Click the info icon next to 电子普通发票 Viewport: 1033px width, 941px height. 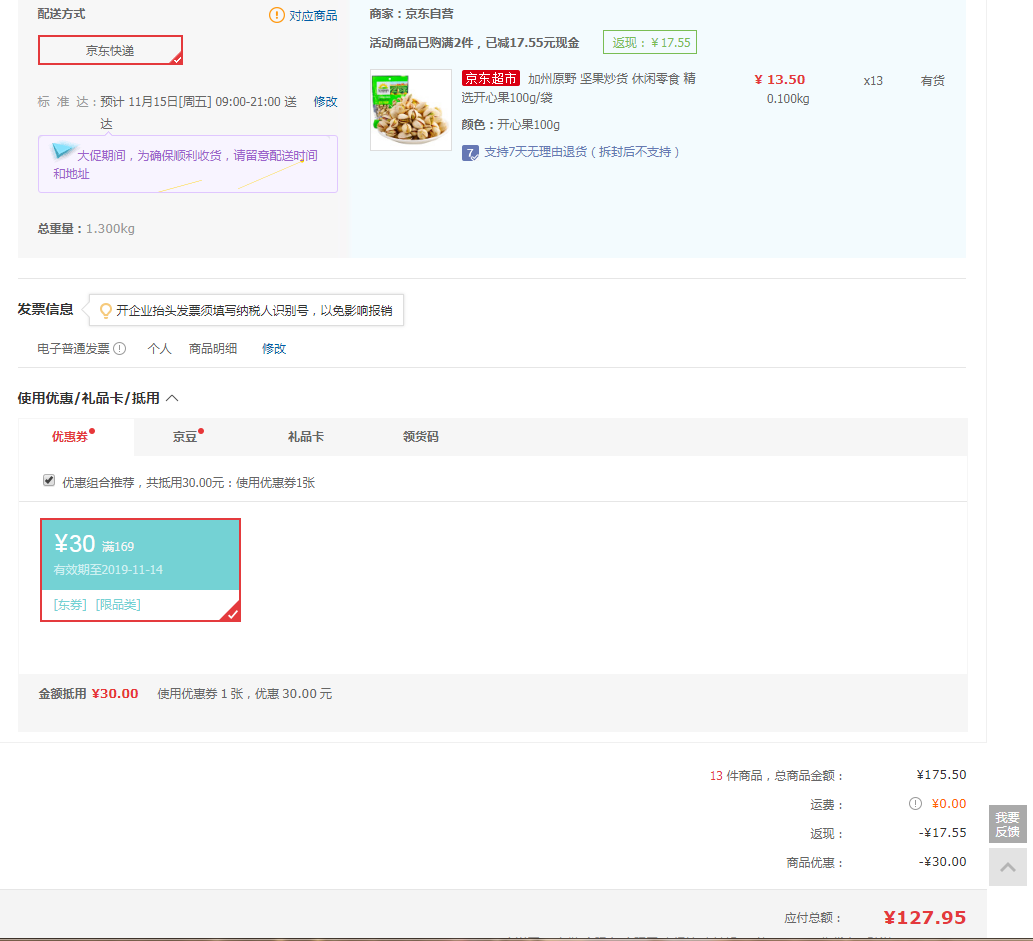pos(119,349)
